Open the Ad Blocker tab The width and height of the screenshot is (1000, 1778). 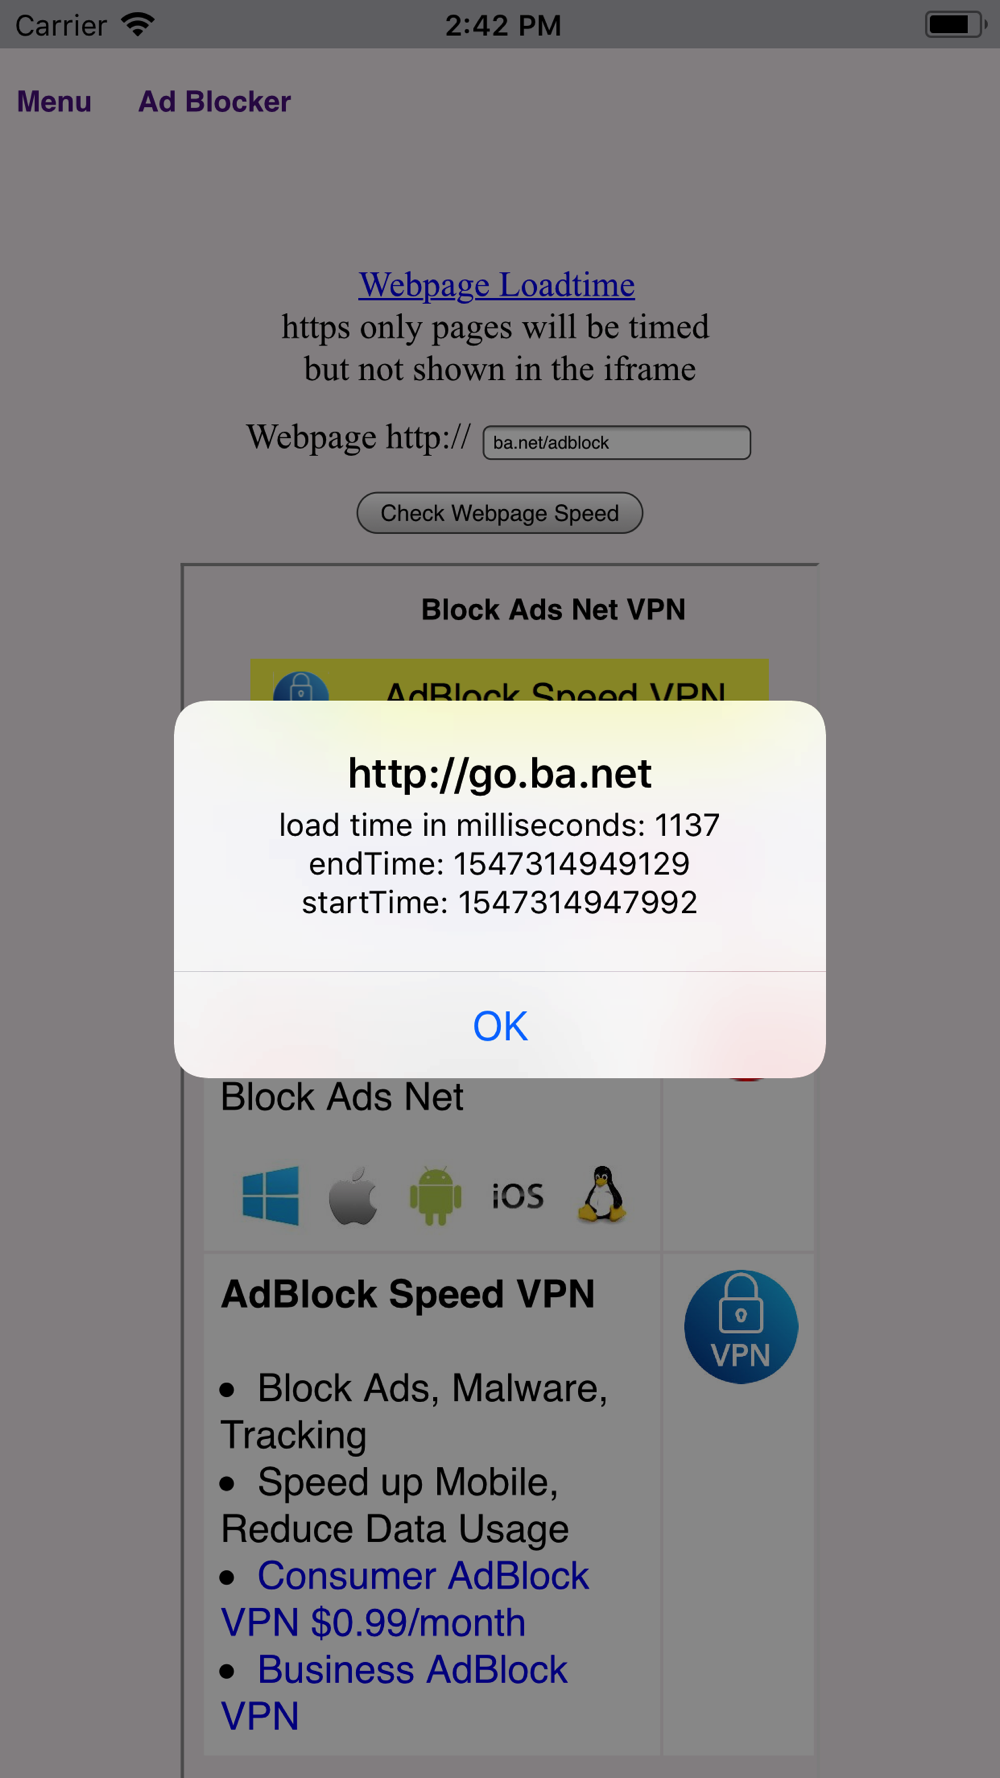click(x=215, y=102)
